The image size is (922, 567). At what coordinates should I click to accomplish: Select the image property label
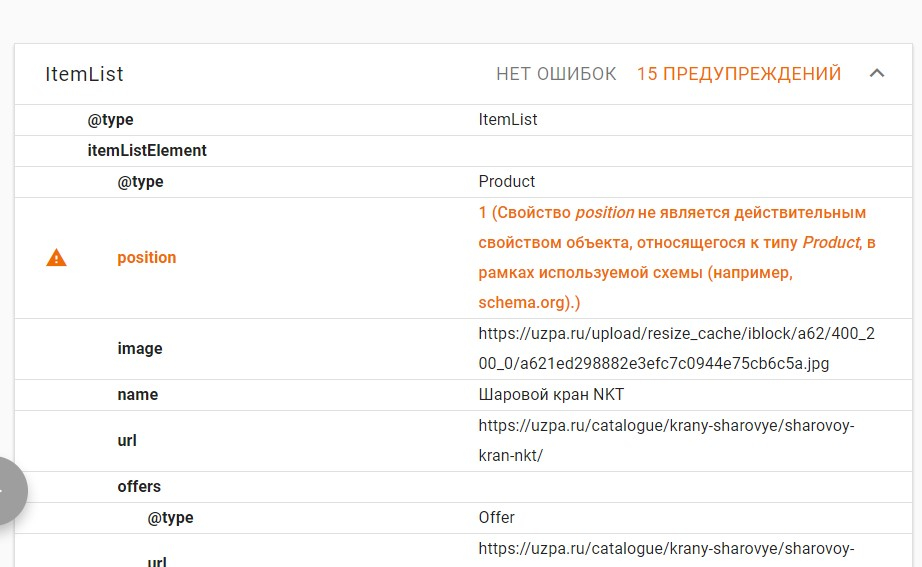140,349
